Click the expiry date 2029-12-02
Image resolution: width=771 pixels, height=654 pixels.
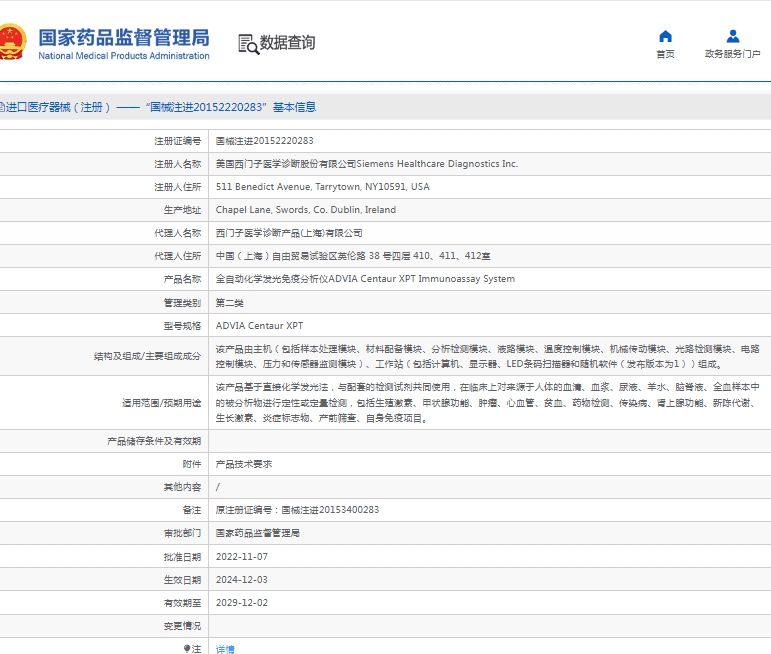[242, 603]
